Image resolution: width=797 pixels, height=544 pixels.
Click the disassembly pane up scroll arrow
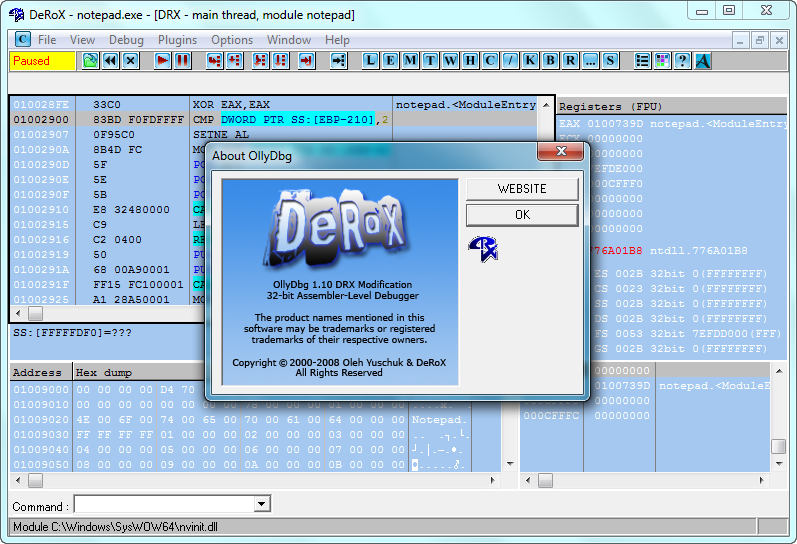546,105
